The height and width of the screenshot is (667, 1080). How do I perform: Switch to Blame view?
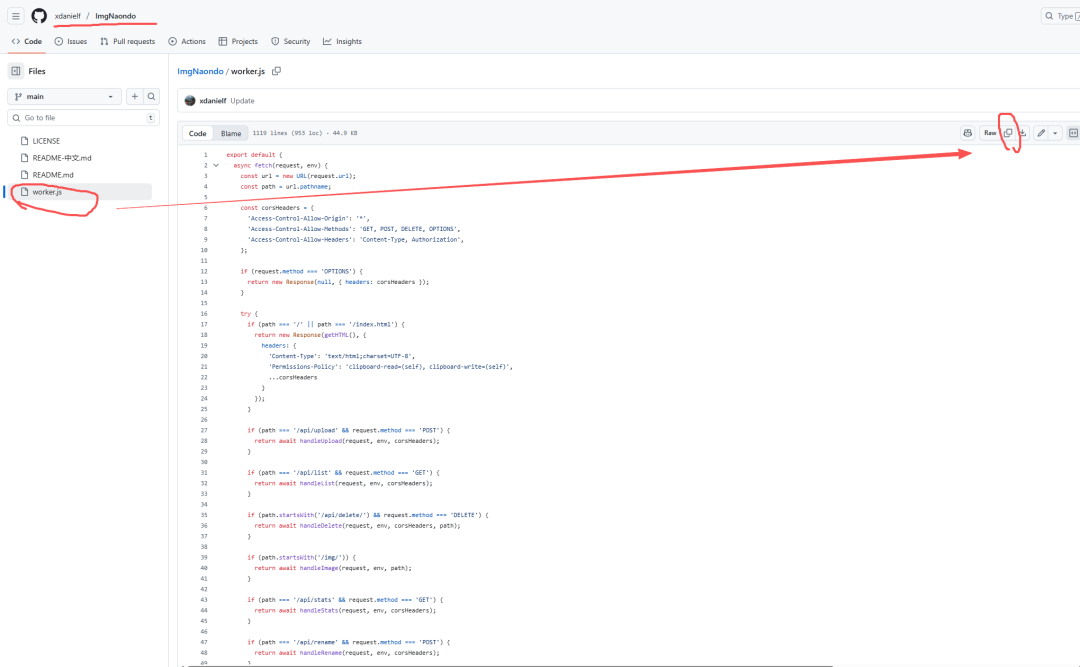pyautogui.click(x=231, y=133)
